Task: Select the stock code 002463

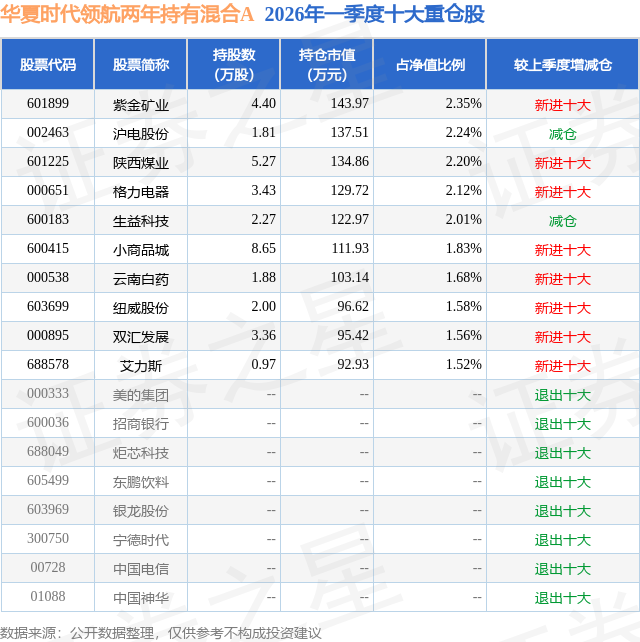Action: point(48,132)
